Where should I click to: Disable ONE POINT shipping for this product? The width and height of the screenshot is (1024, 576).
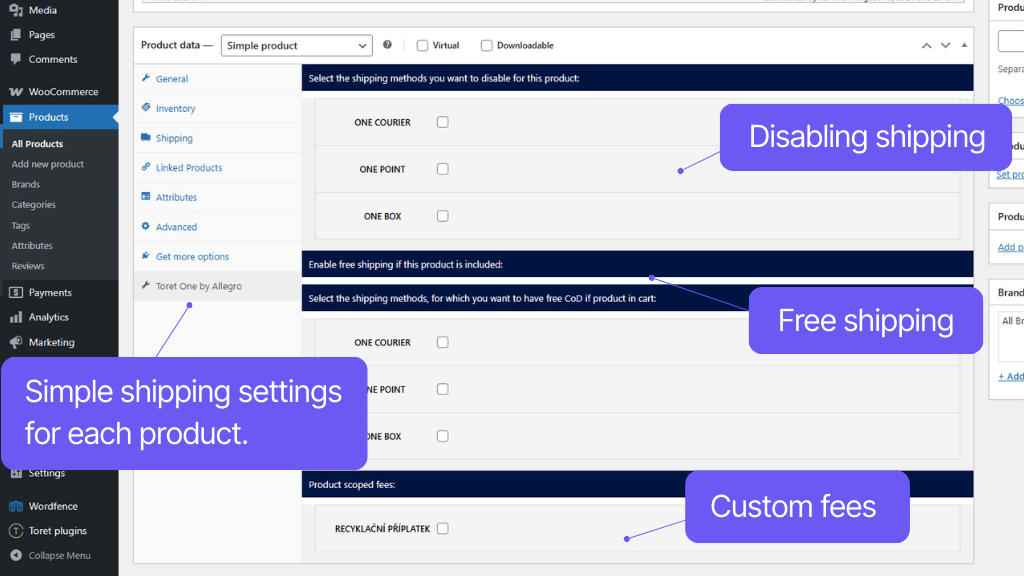tap(443, 169)
